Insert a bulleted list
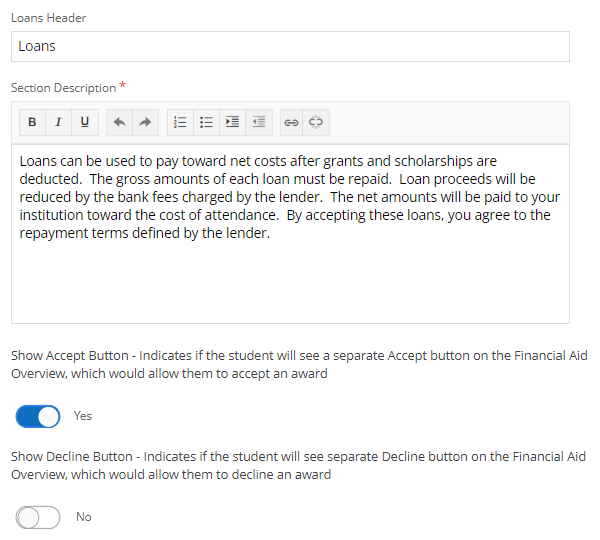 point(206,122)
